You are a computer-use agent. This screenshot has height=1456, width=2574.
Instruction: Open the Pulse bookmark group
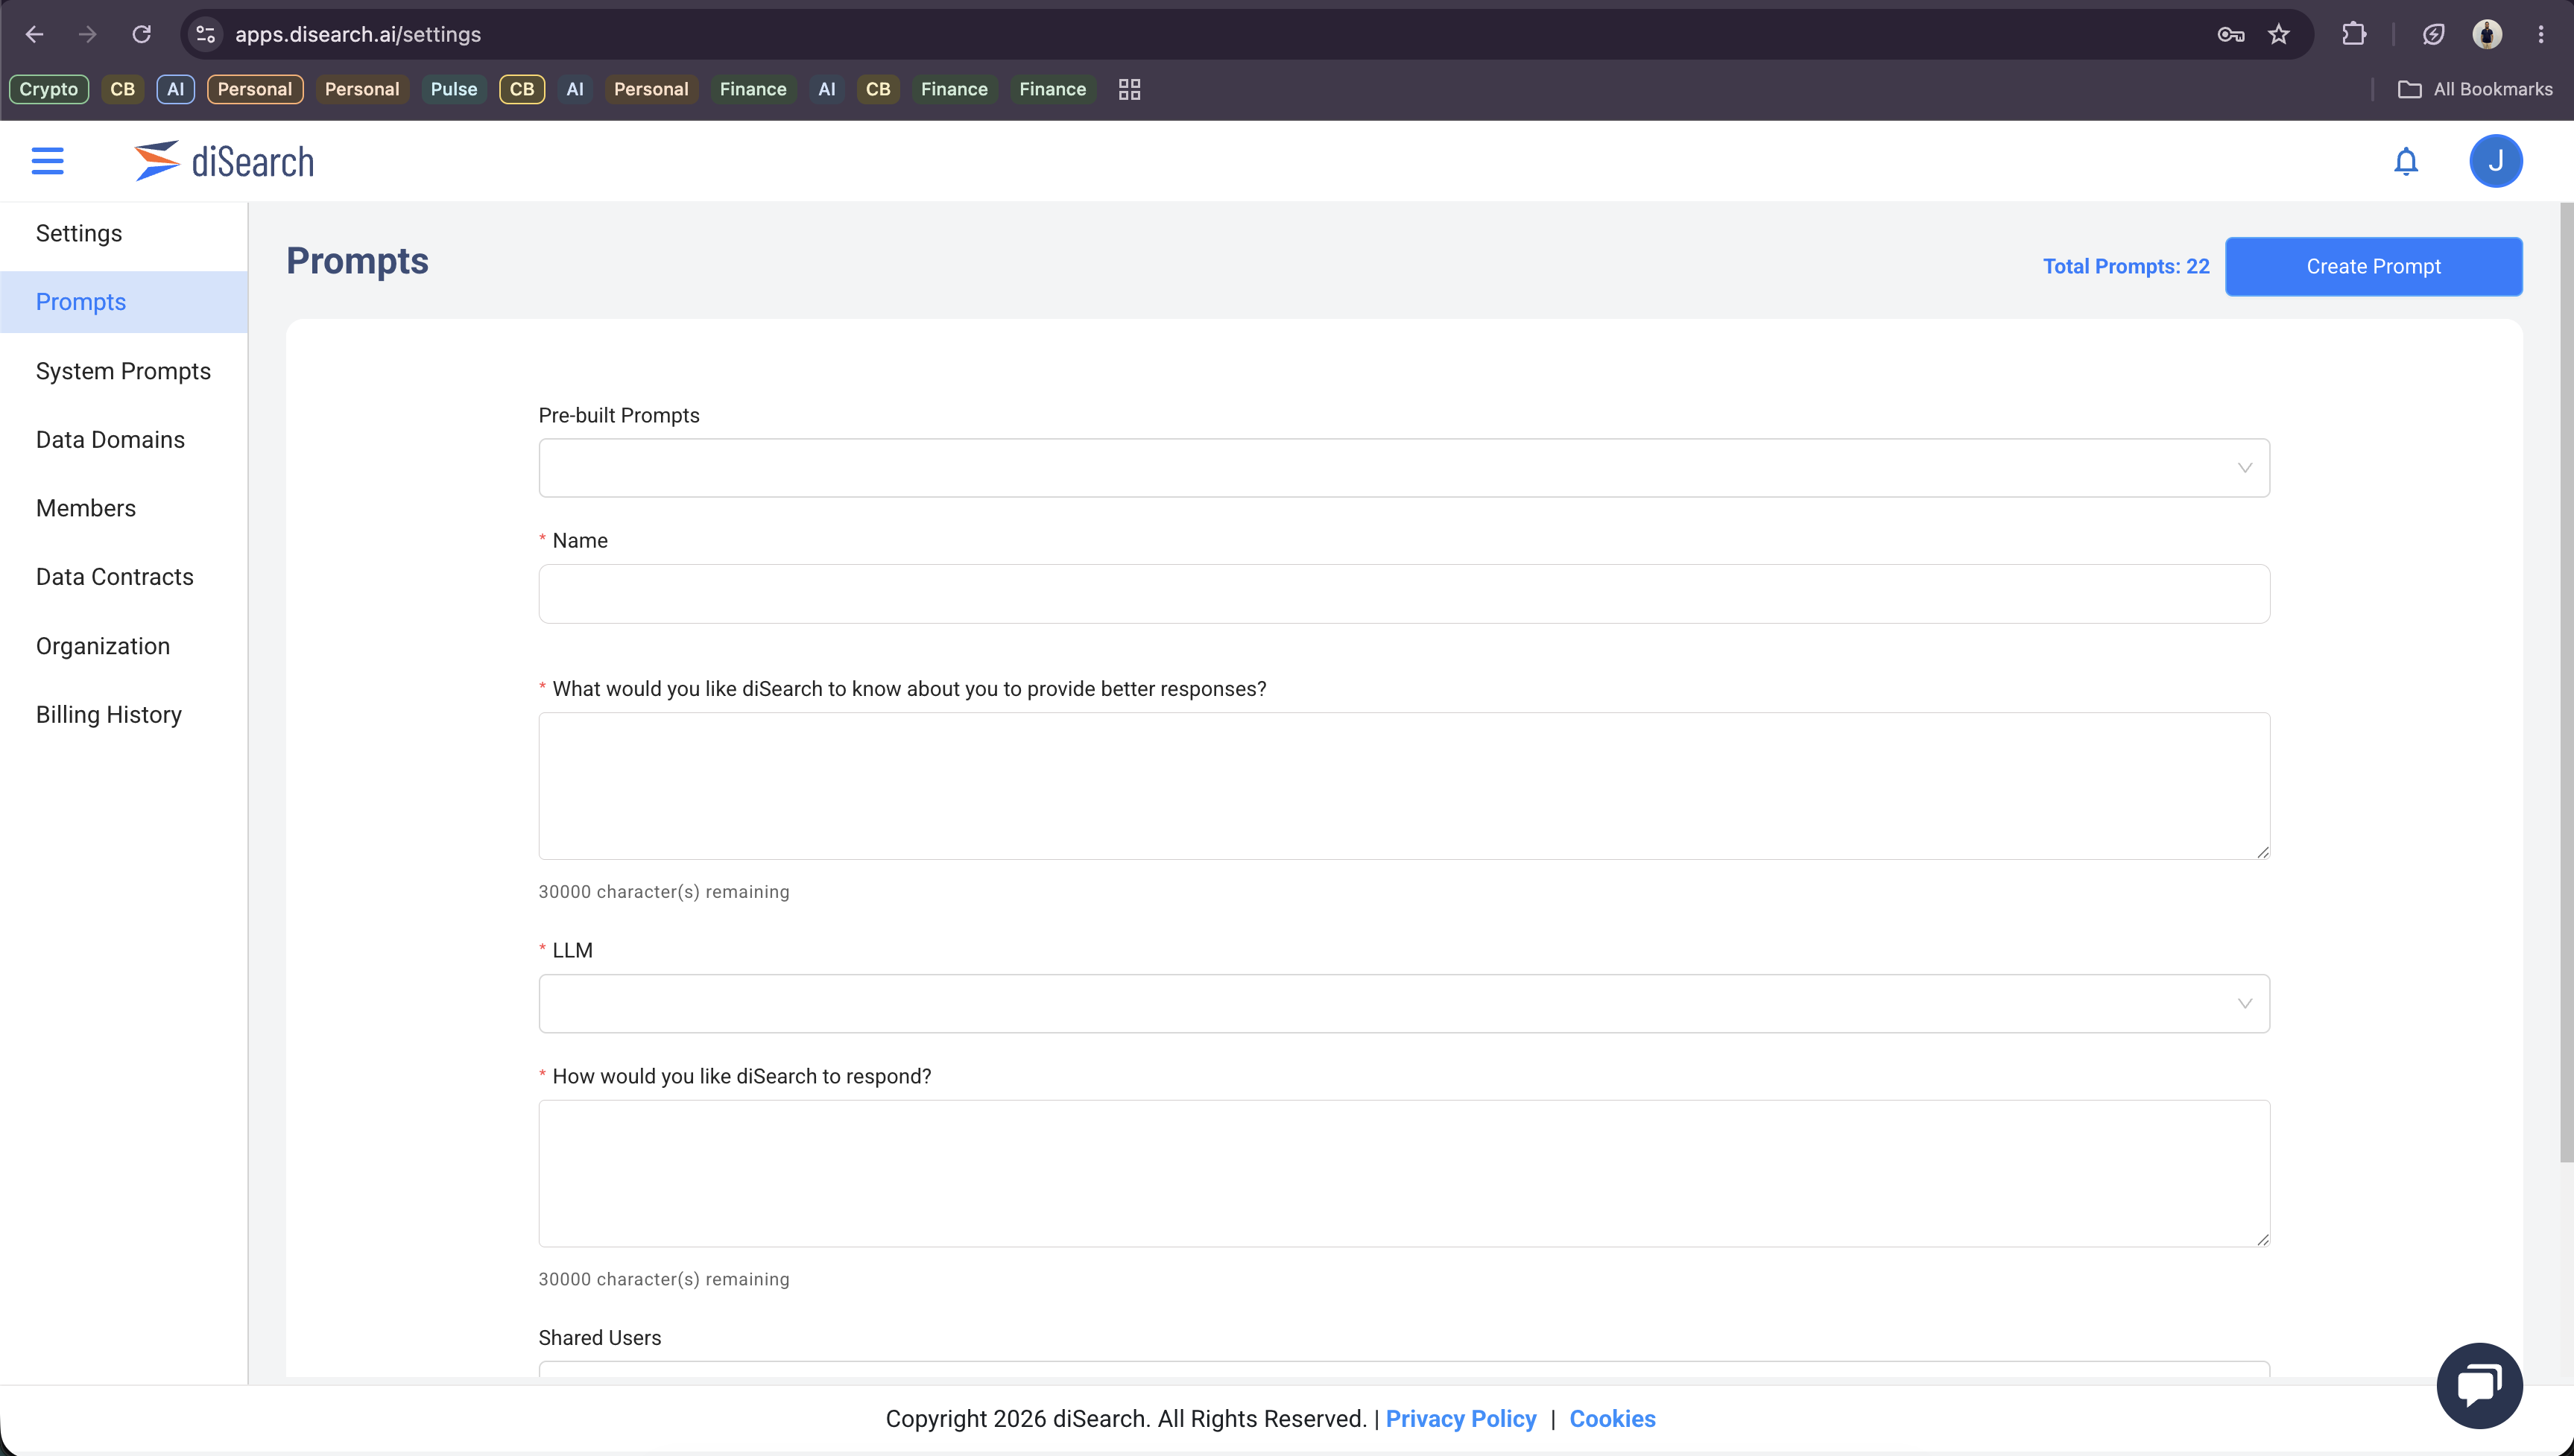tap(453, 89)
